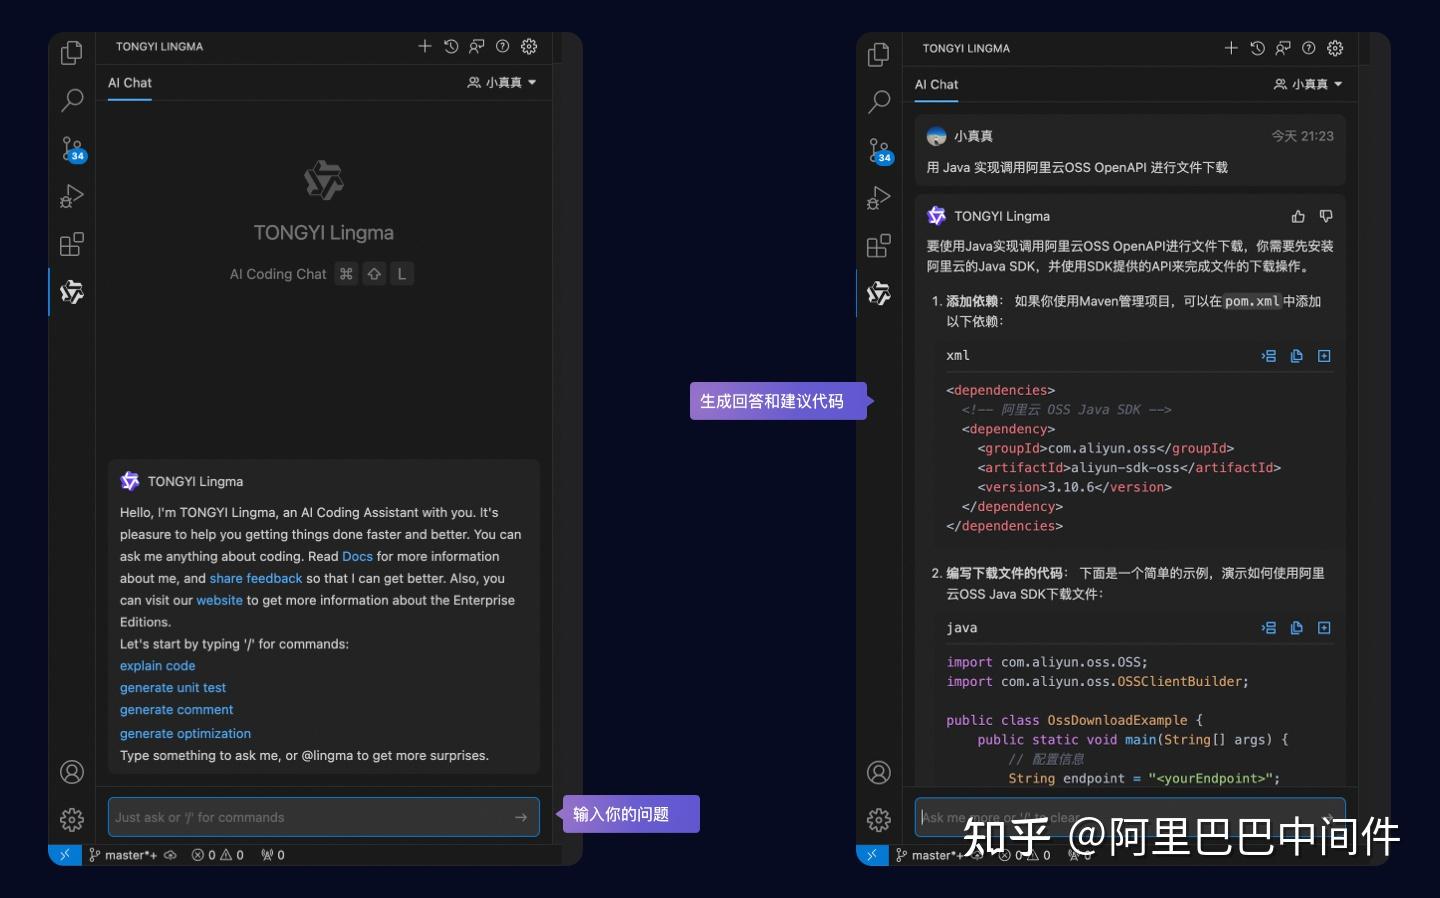Open Lingma settings gear in left window header
Viewport: 1440px width, 898px height.
tap(529, 46)
